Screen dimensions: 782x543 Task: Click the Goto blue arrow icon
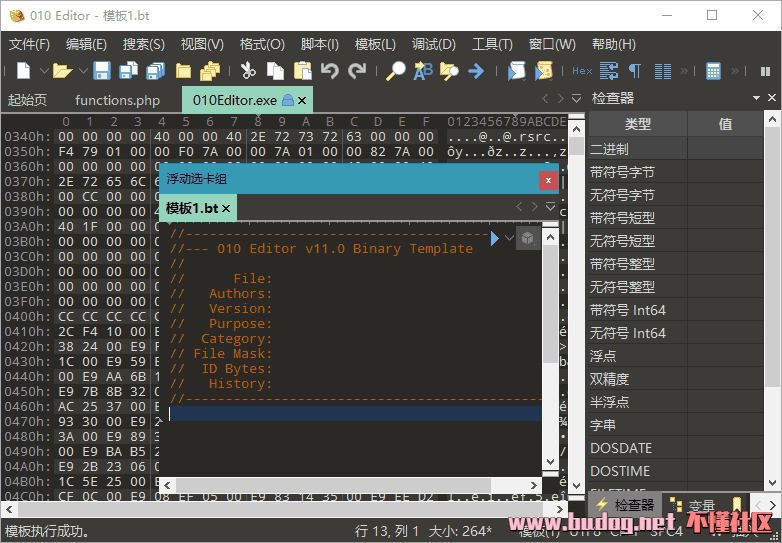tap(476, 71)
